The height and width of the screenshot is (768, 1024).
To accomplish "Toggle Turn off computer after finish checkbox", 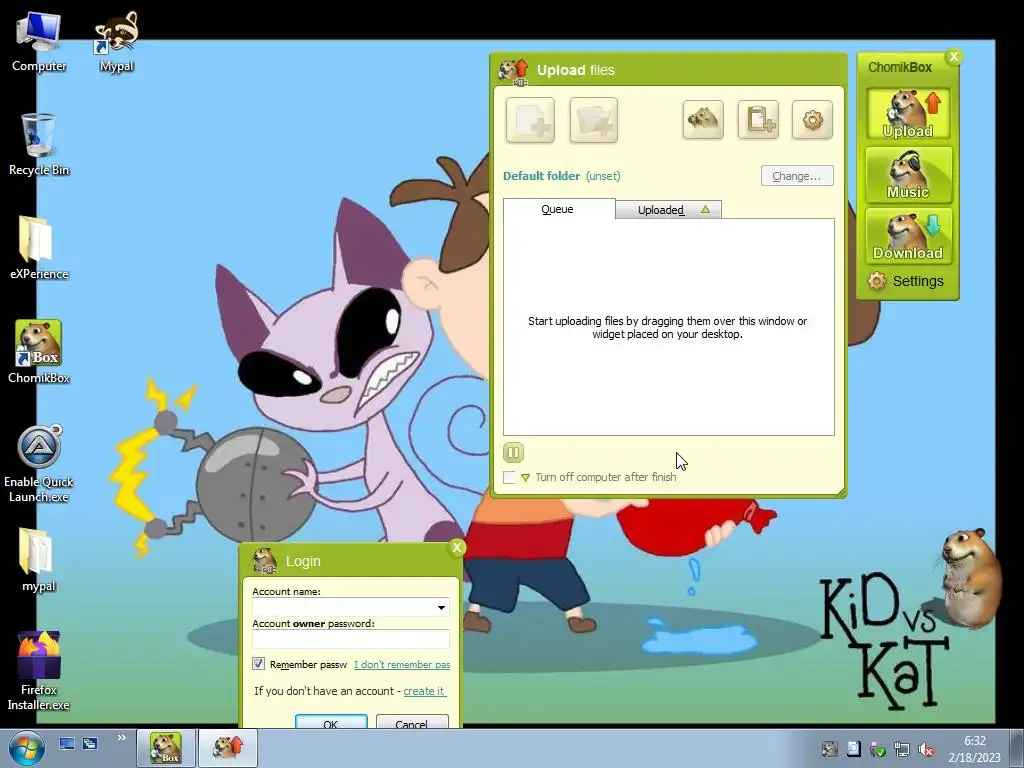I will pos(509,477).
